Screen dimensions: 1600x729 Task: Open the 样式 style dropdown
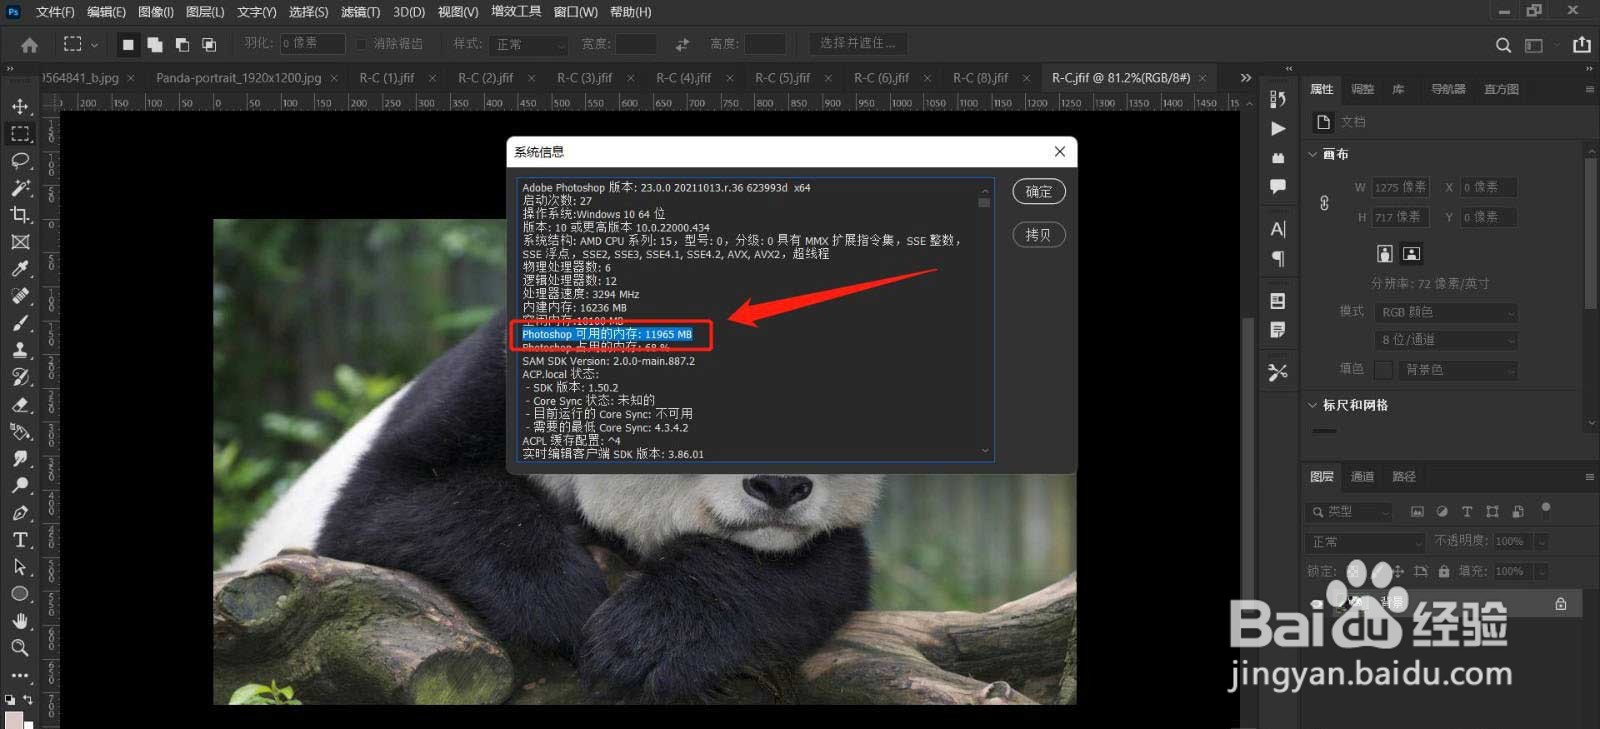click(528, 44)
